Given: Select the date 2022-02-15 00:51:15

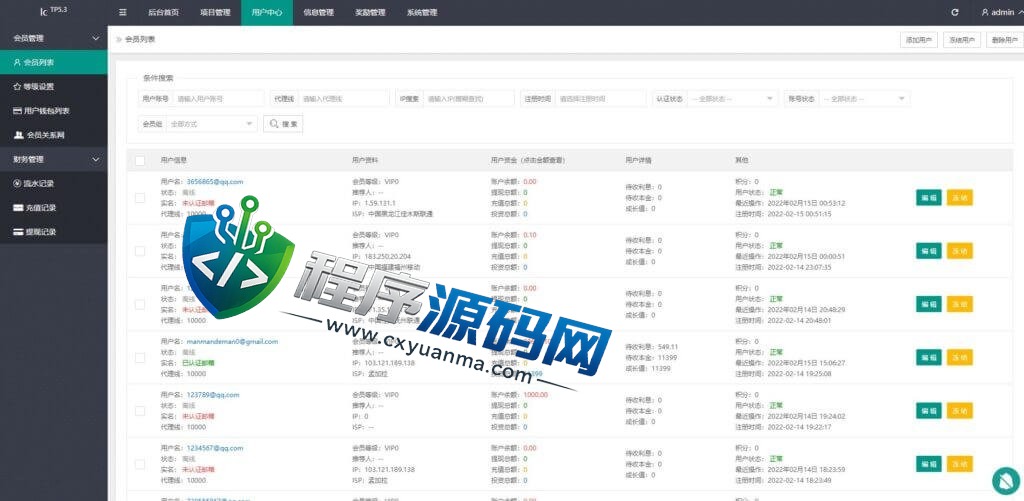Looking at the screenshot, I should (x=799, y=214).
